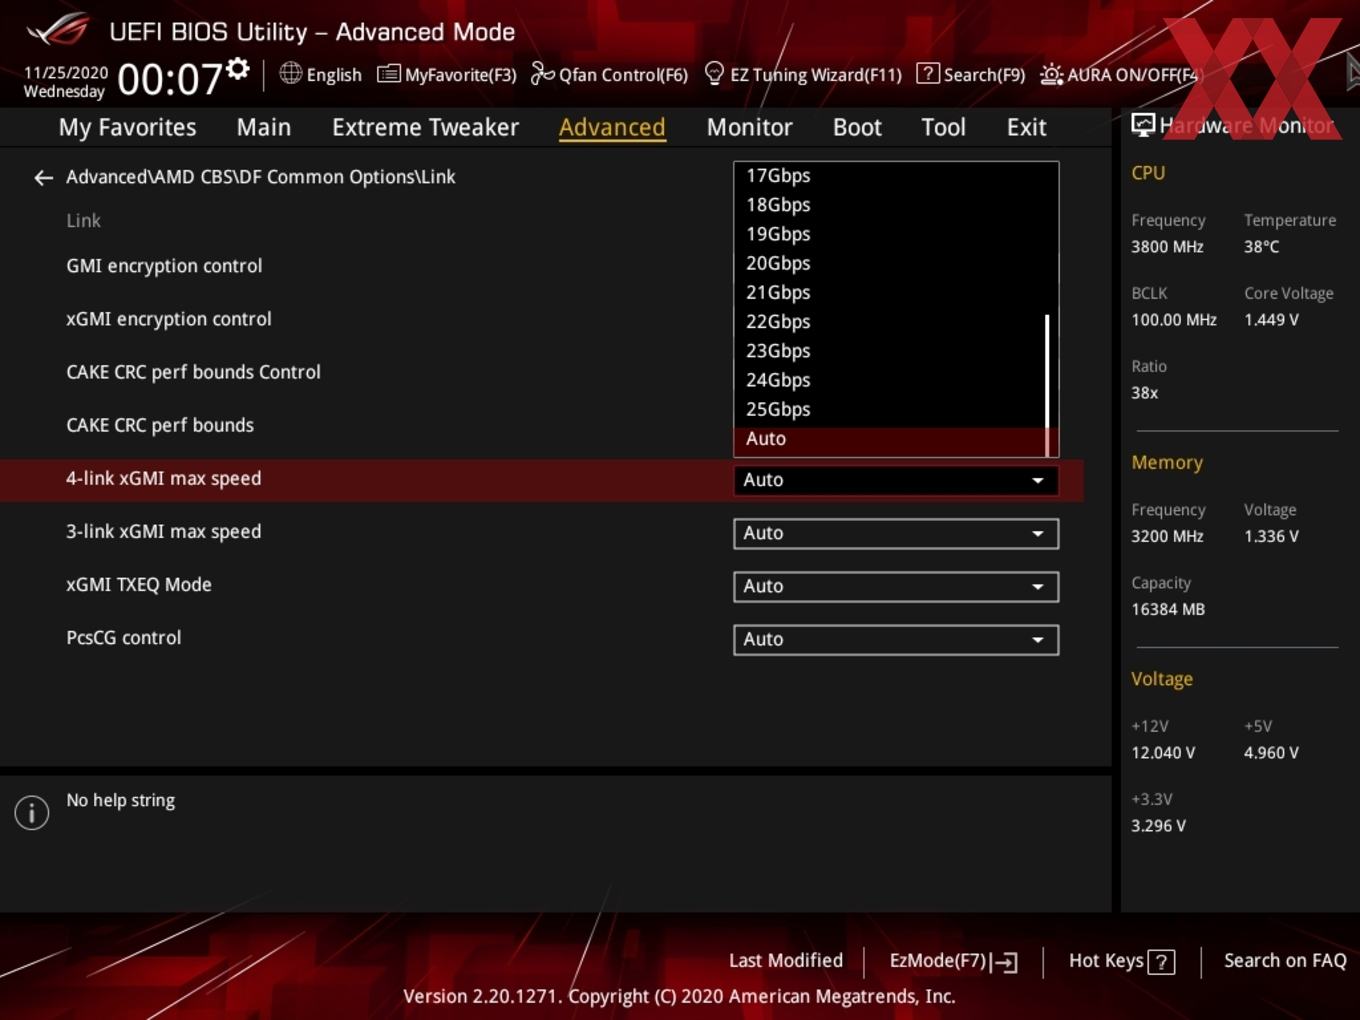Open the Exit tab
The image size is (1360, 1020).
tap(1026, 127)
